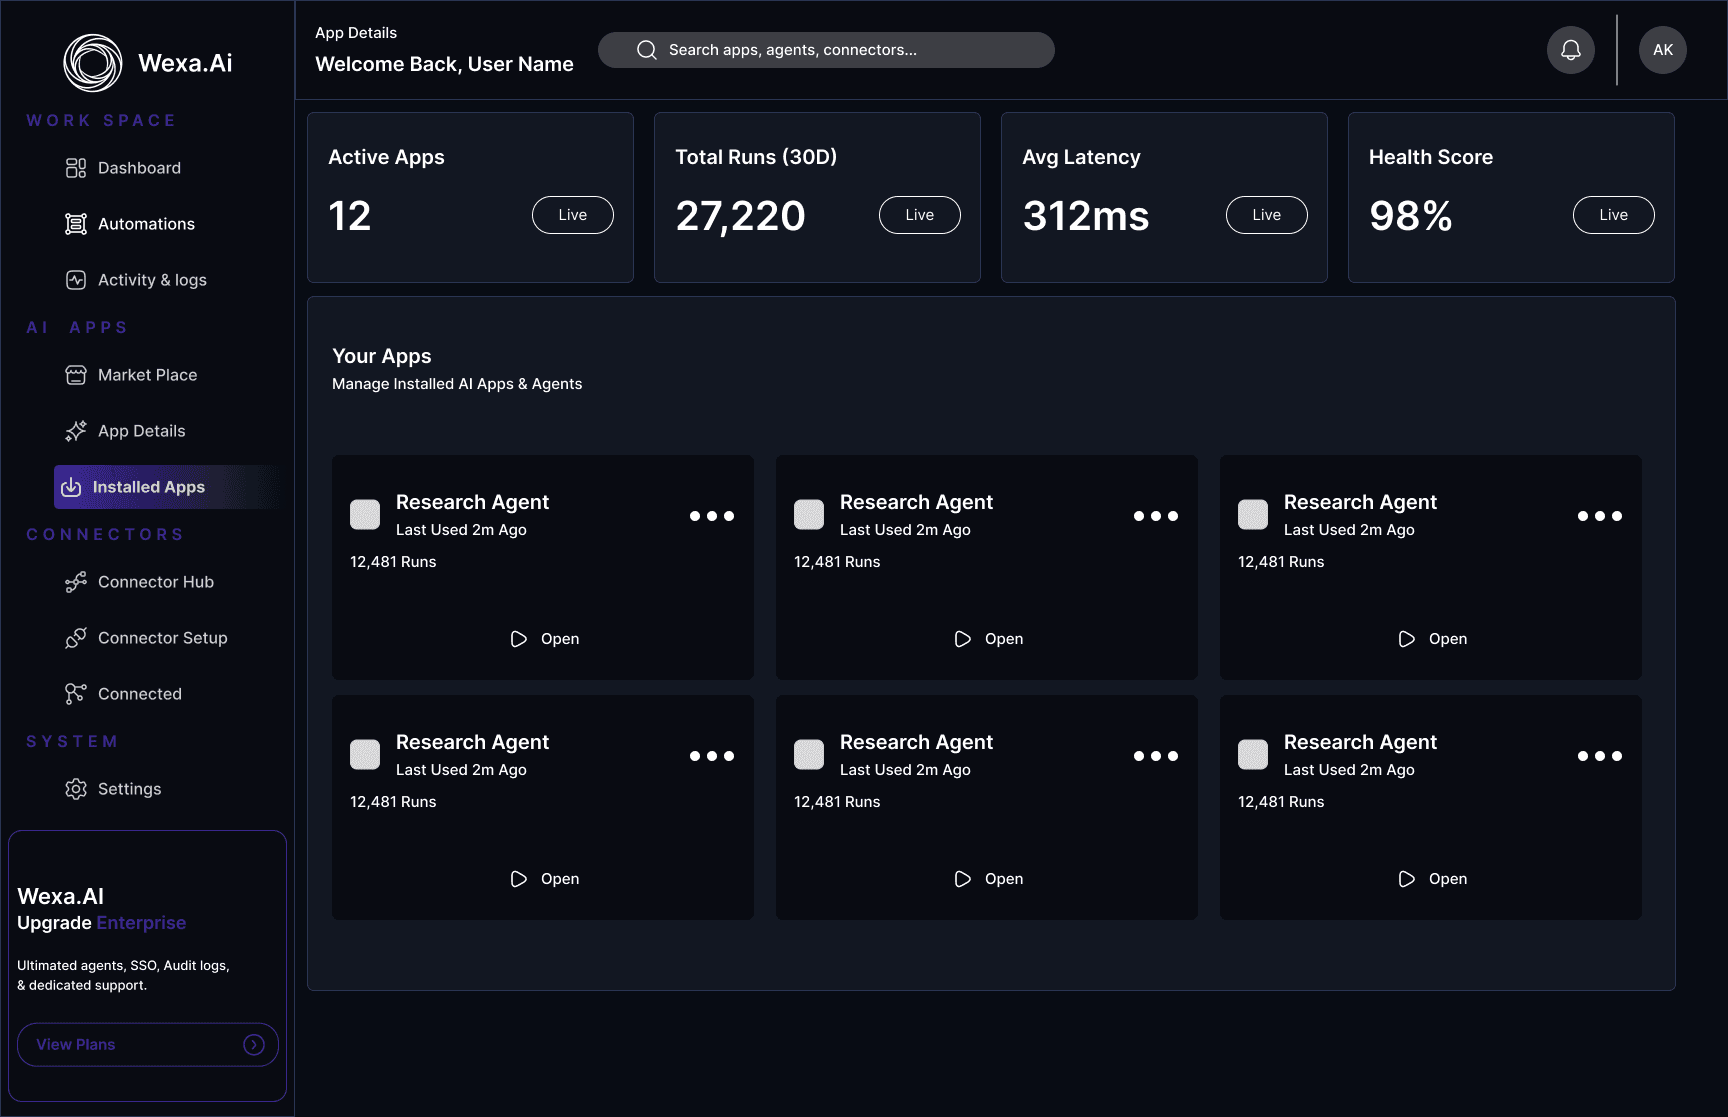Open the bottom-middle Research Agent app
The width and height of the screenshot is (1728, 1117).
point(988,879)
